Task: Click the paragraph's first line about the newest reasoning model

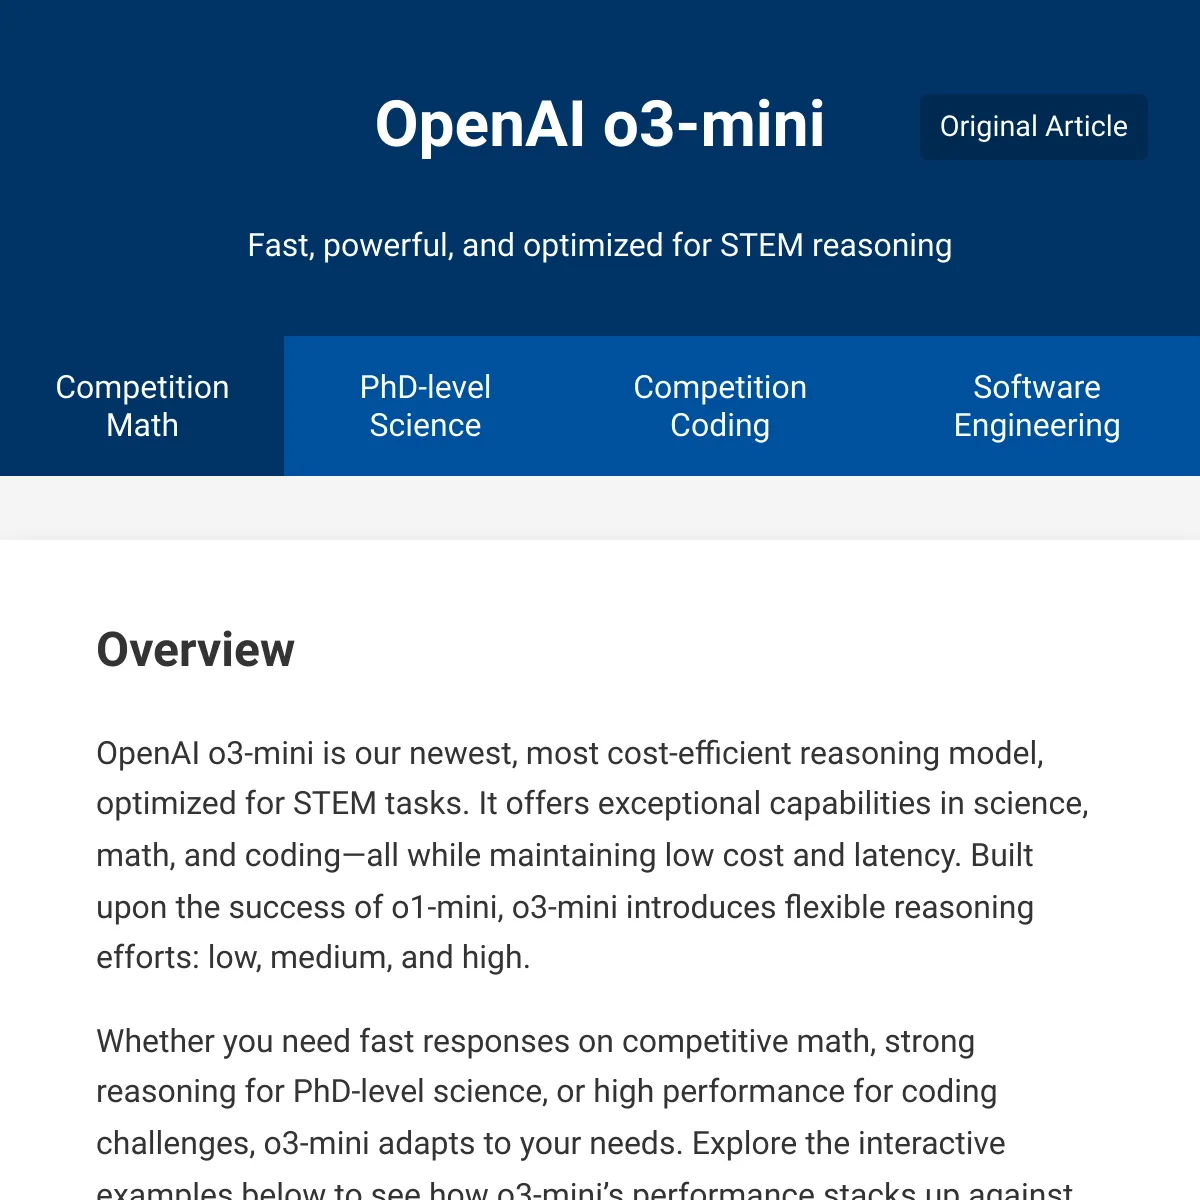Action: 570,753
